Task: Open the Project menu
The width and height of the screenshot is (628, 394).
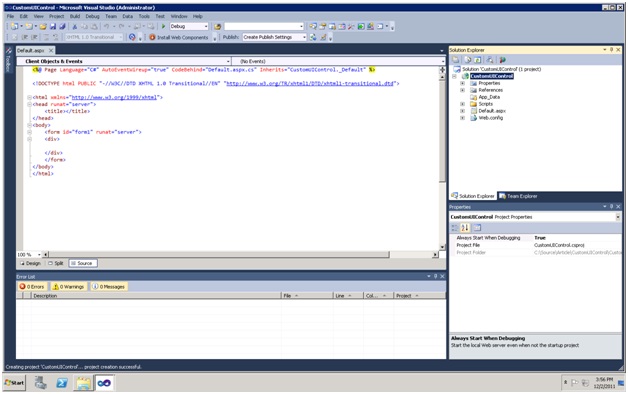Action: click(56, 16)
